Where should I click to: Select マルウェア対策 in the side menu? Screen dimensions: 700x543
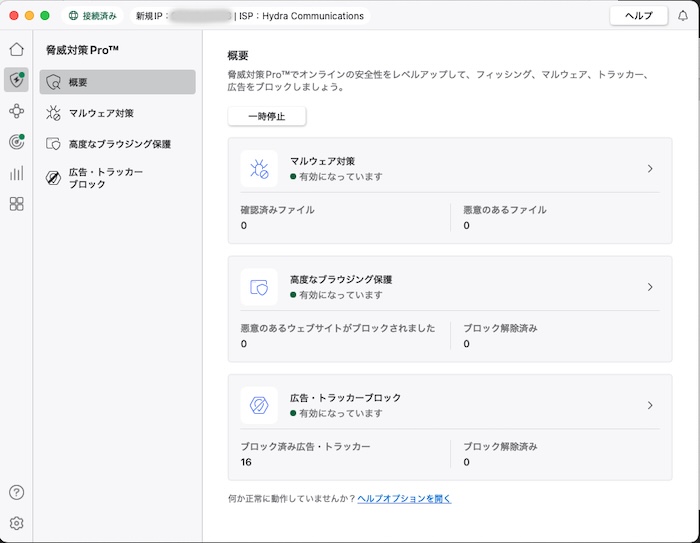pyautogui.click(x=117, y=113)
